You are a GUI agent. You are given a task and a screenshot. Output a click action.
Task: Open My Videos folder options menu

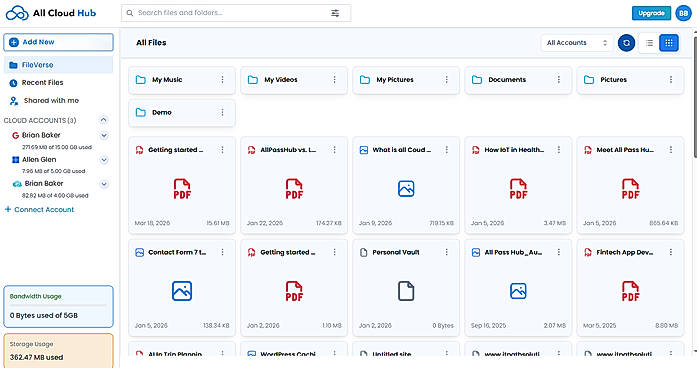pyautogui.click(x=334, y=80)
